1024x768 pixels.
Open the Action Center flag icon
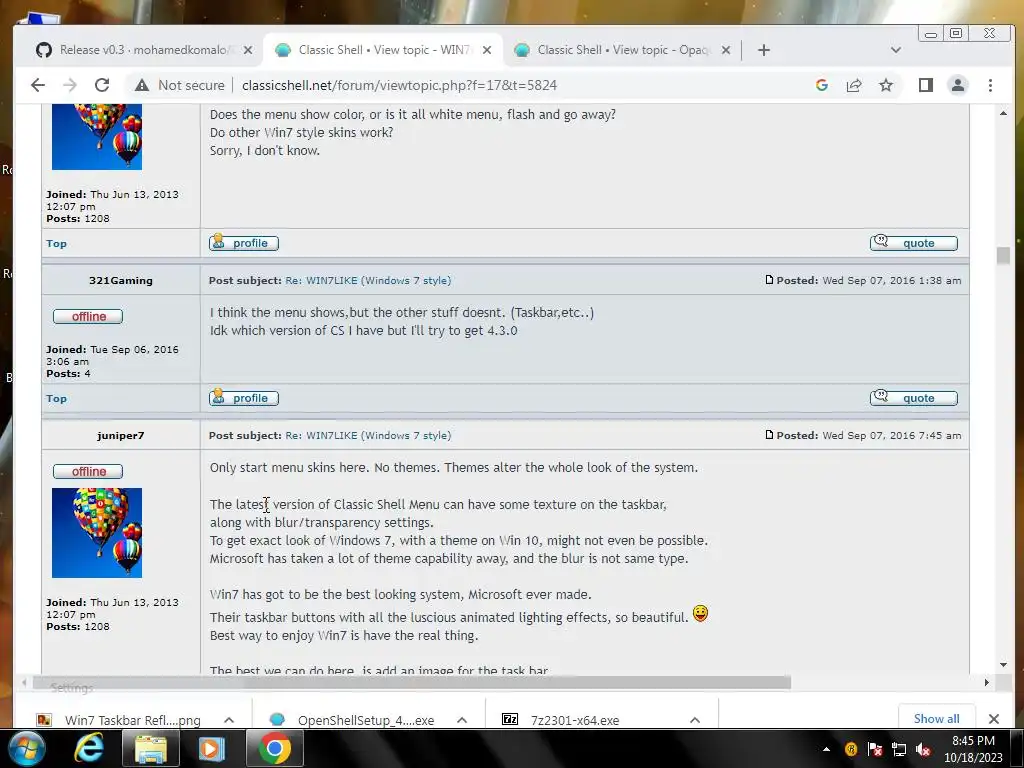point(875,749)
